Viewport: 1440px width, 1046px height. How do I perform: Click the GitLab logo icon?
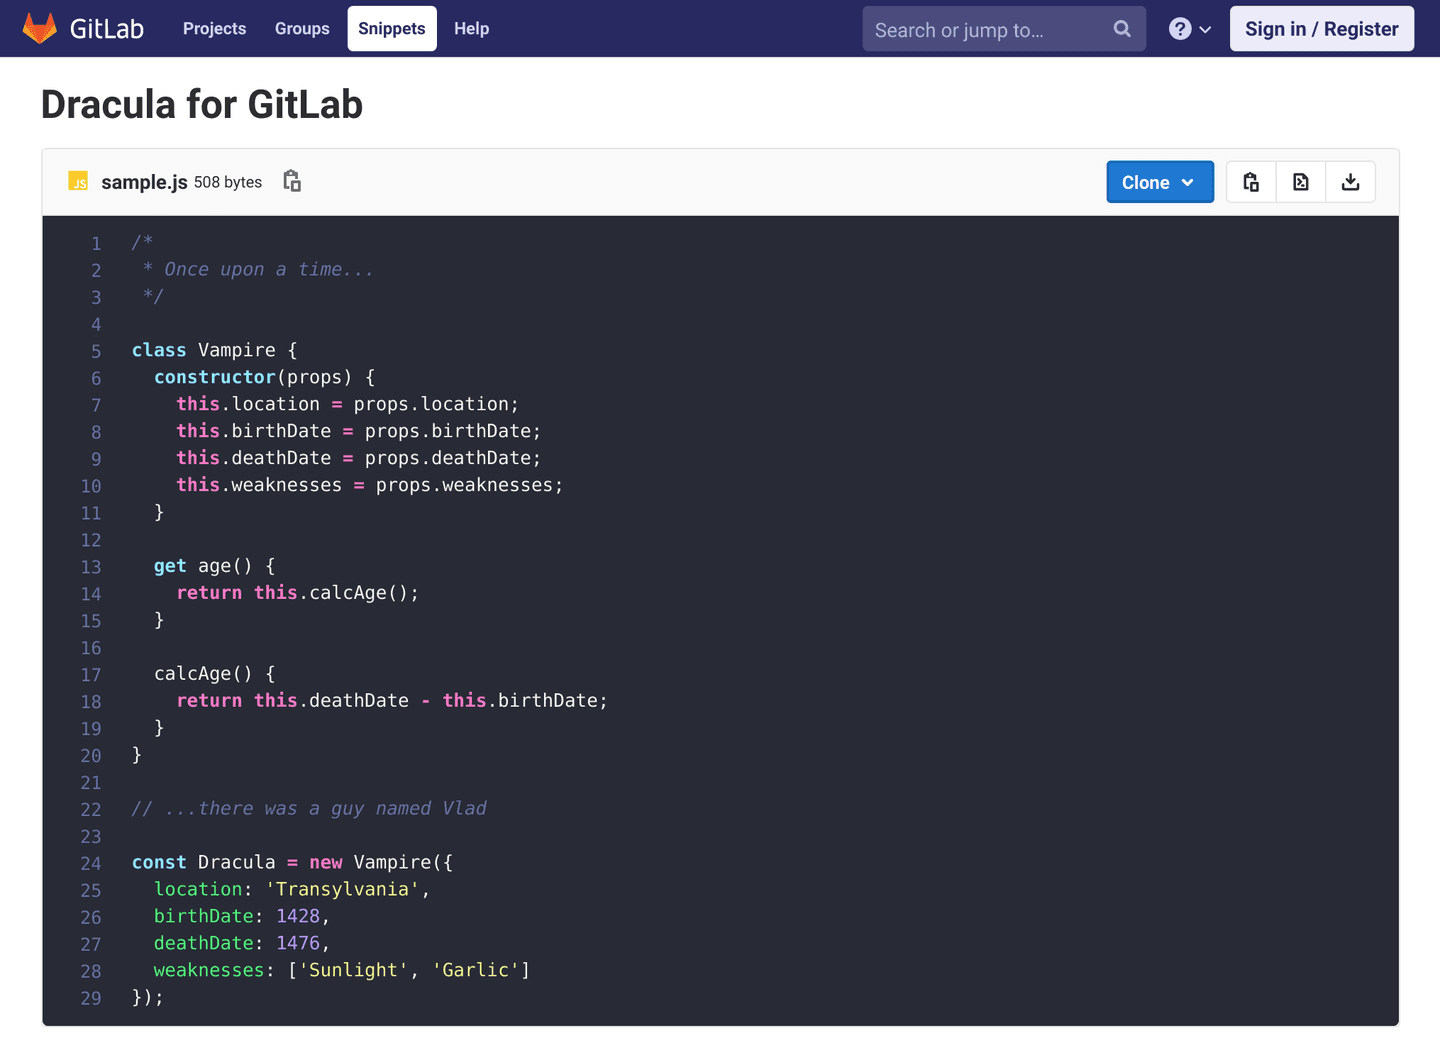pos(40,28)
